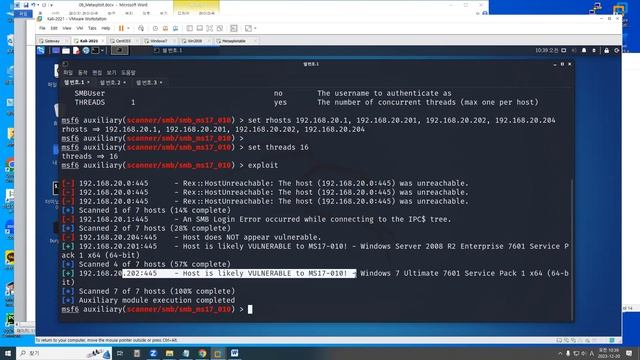Switch to the Gateway VM tab
640x360 pixels.
(52, 41)
